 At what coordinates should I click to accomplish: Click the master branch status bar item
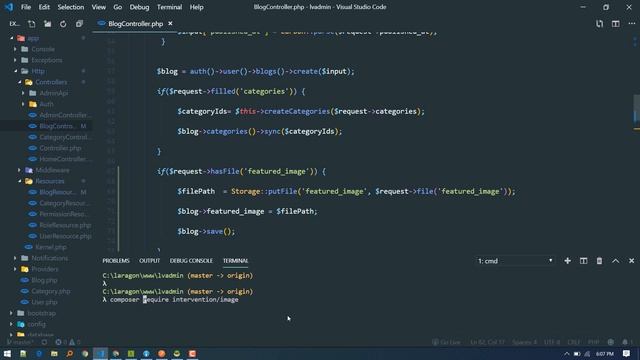[x=20, y=342]
